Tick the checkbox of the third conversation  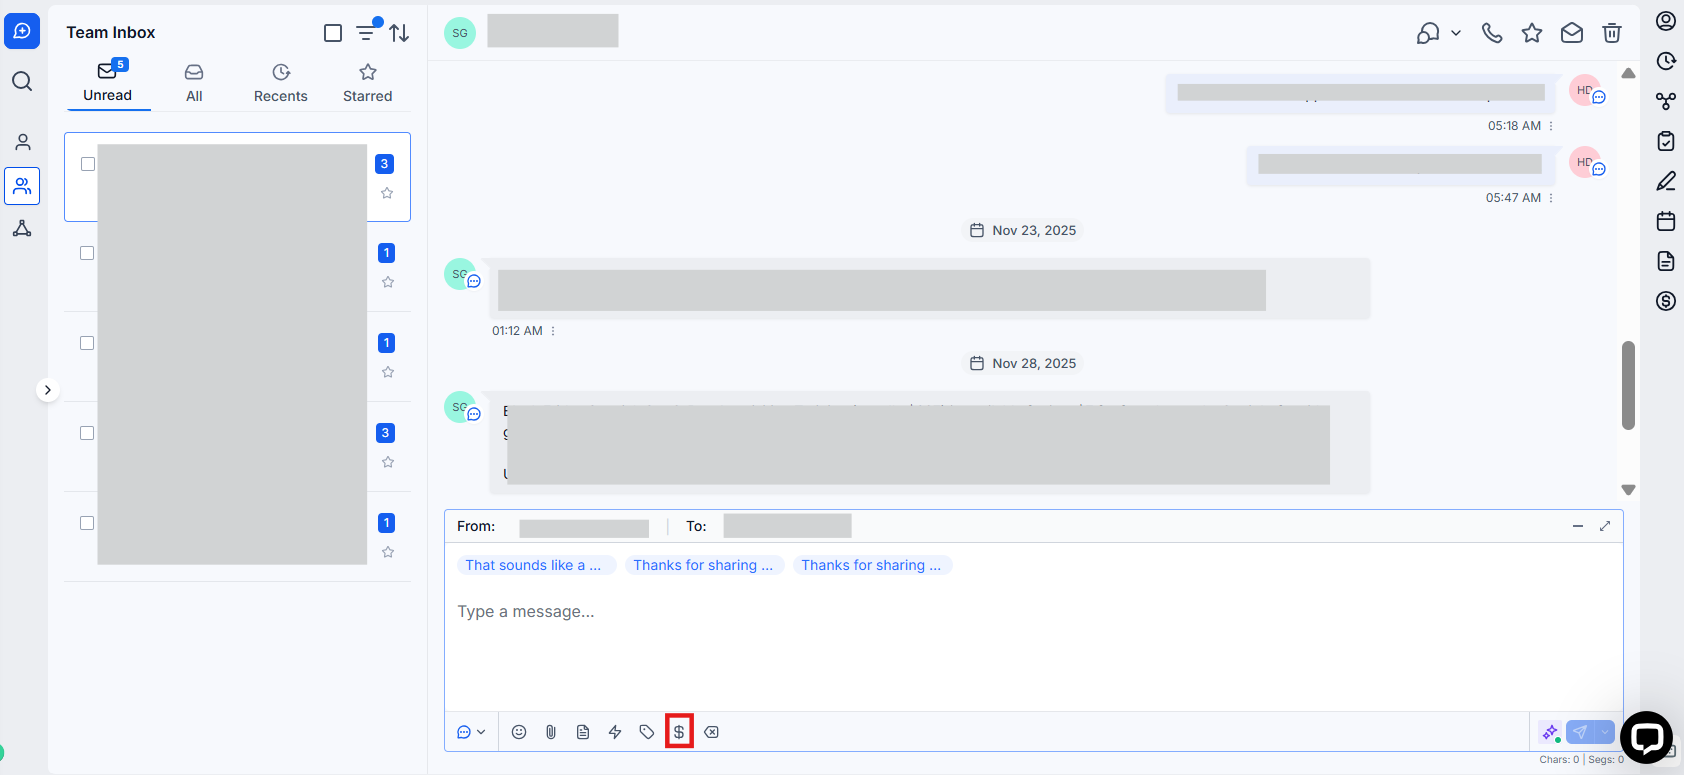(x=87, y=343)
